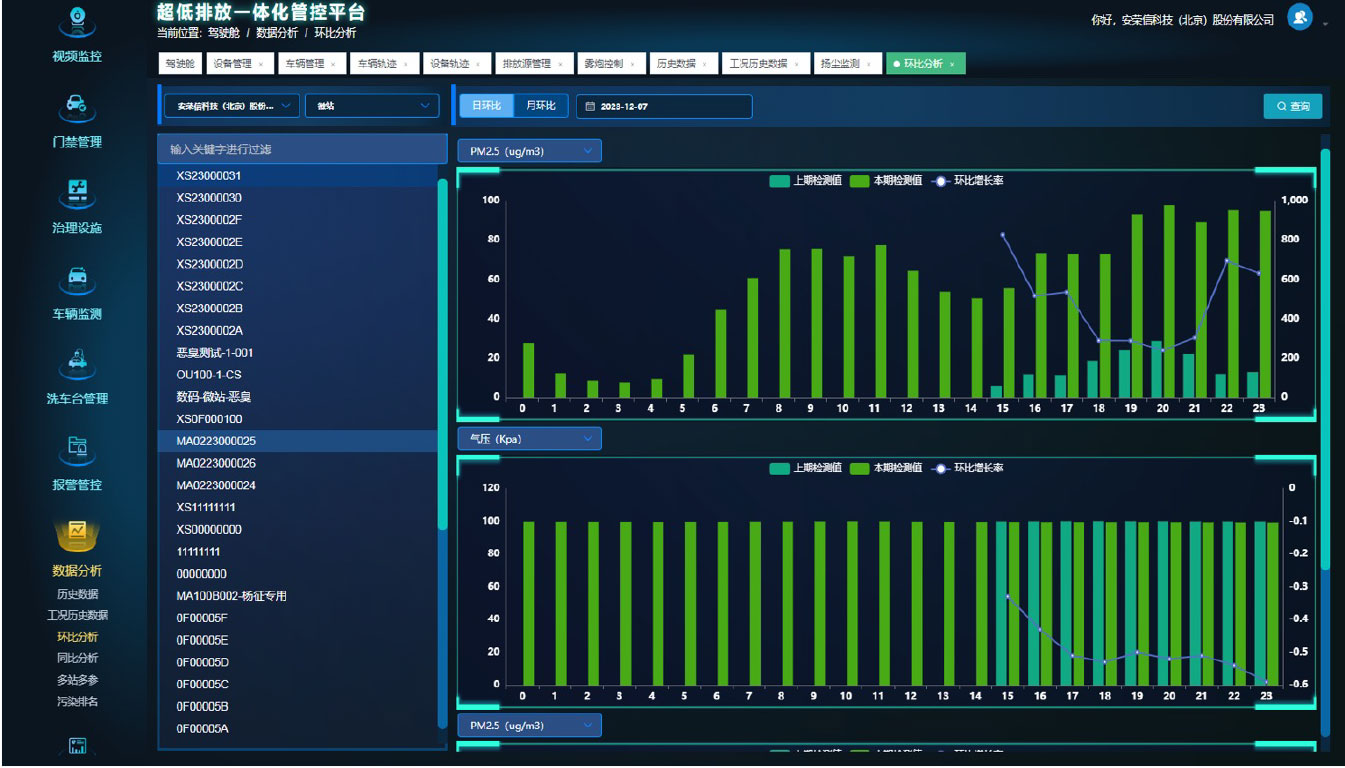Click the 报警管控 alarm control icon
1345x768 pixels.
coord(77,448)
